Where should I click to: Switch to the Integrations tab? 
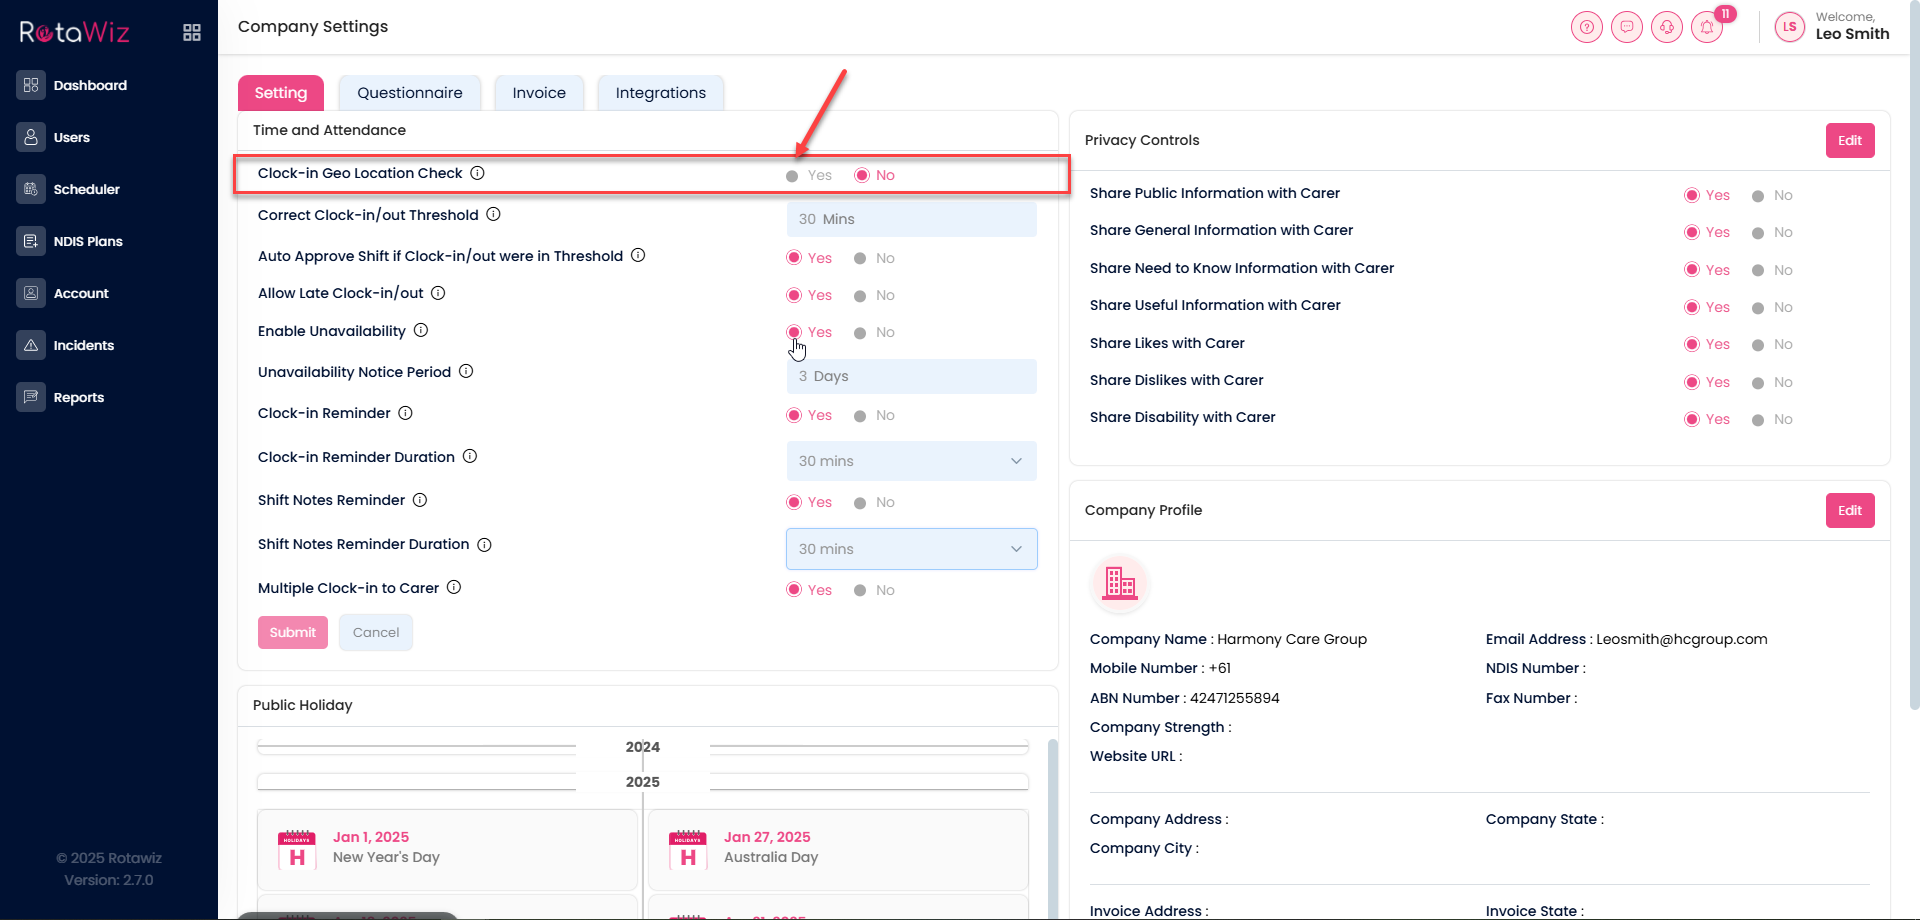tap(660, 93)
